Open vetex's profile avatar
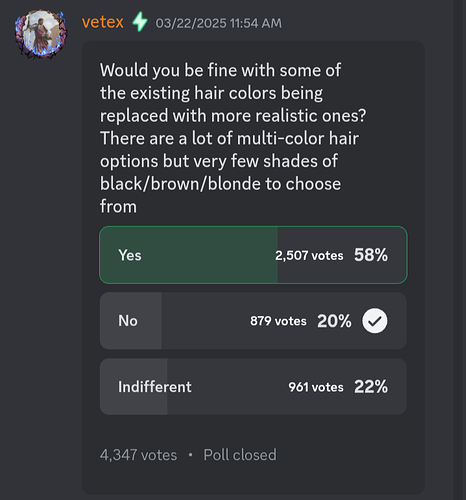This screenshot has height=500, width=466. pyautogui.click(x=41, y=34)
